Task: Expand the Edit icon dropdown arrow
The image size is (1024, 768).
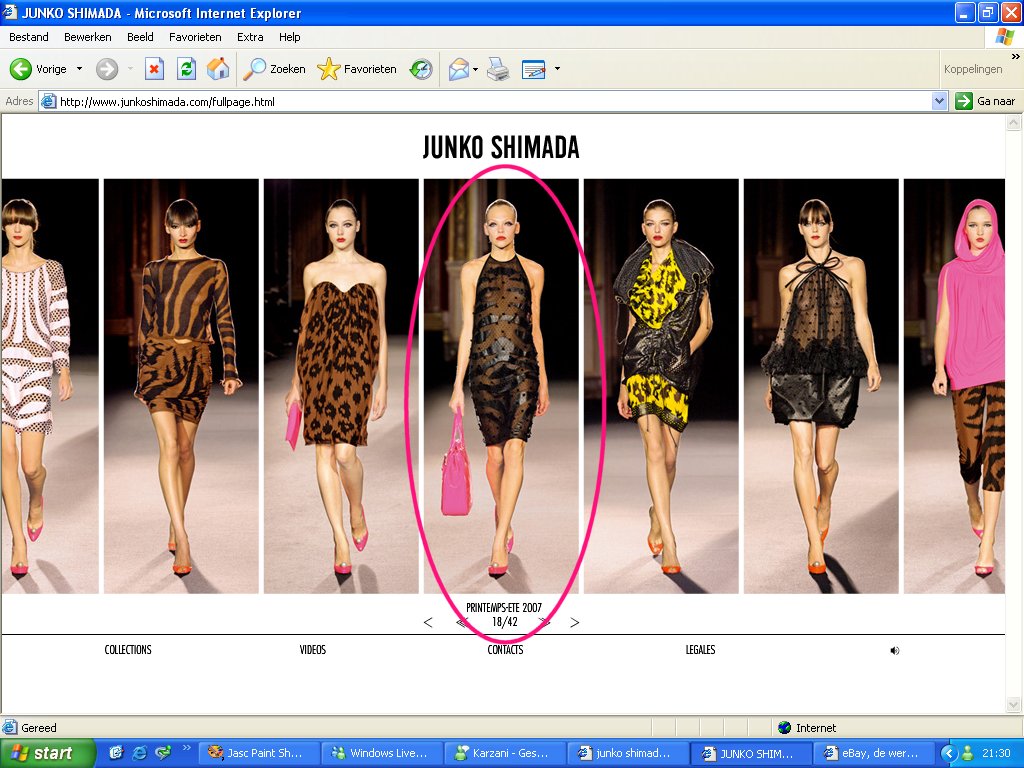Action: coord(557,69)
